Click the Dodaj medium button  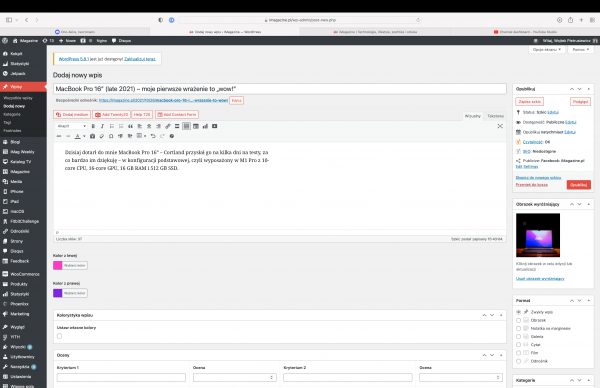click(x=72, y=114)
